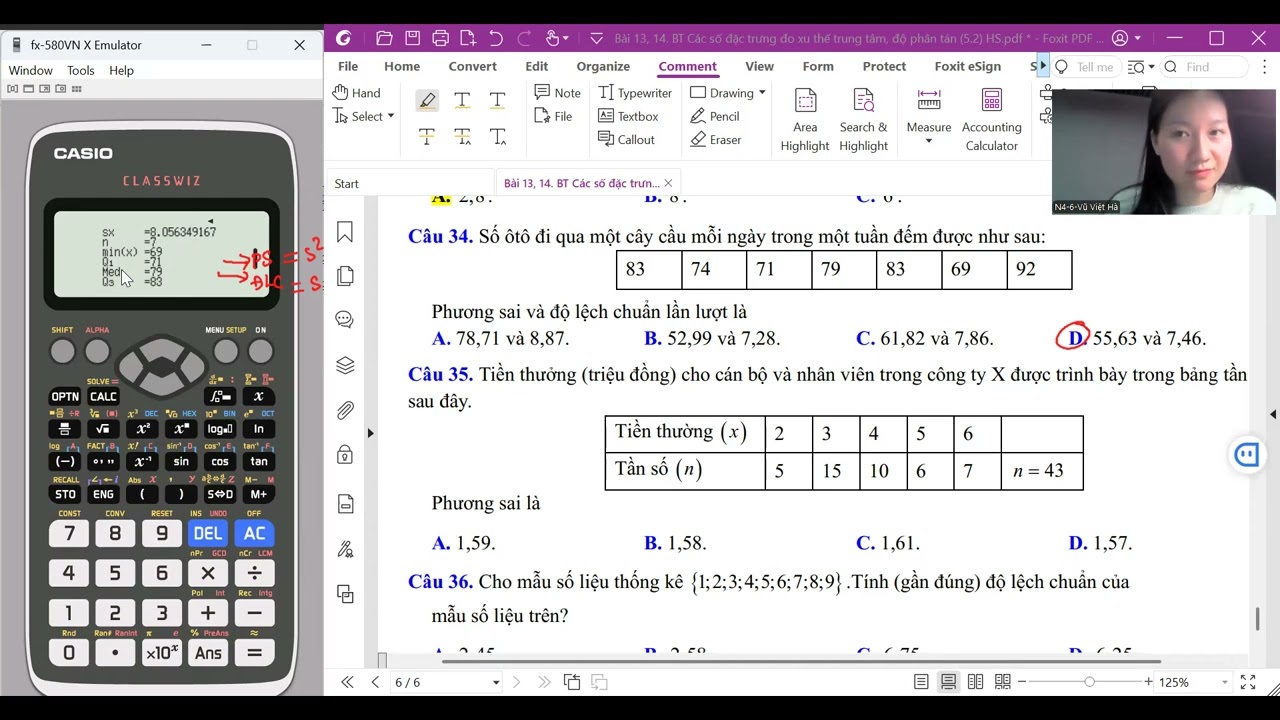Click the AC button on the calculator
1280x720 pixels.
pos(254,534)
